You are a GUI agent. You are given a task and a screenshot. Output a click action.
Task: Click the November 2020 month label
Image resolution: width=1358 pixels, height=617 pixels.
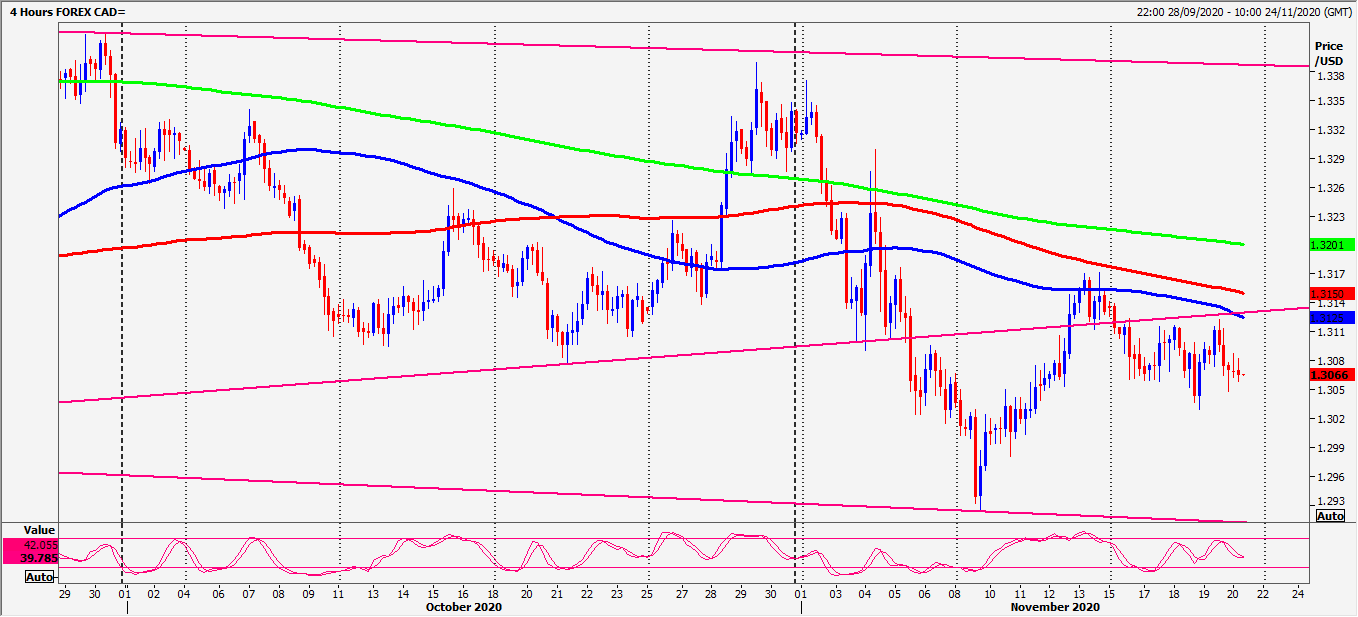click(x=1055, y=607)
